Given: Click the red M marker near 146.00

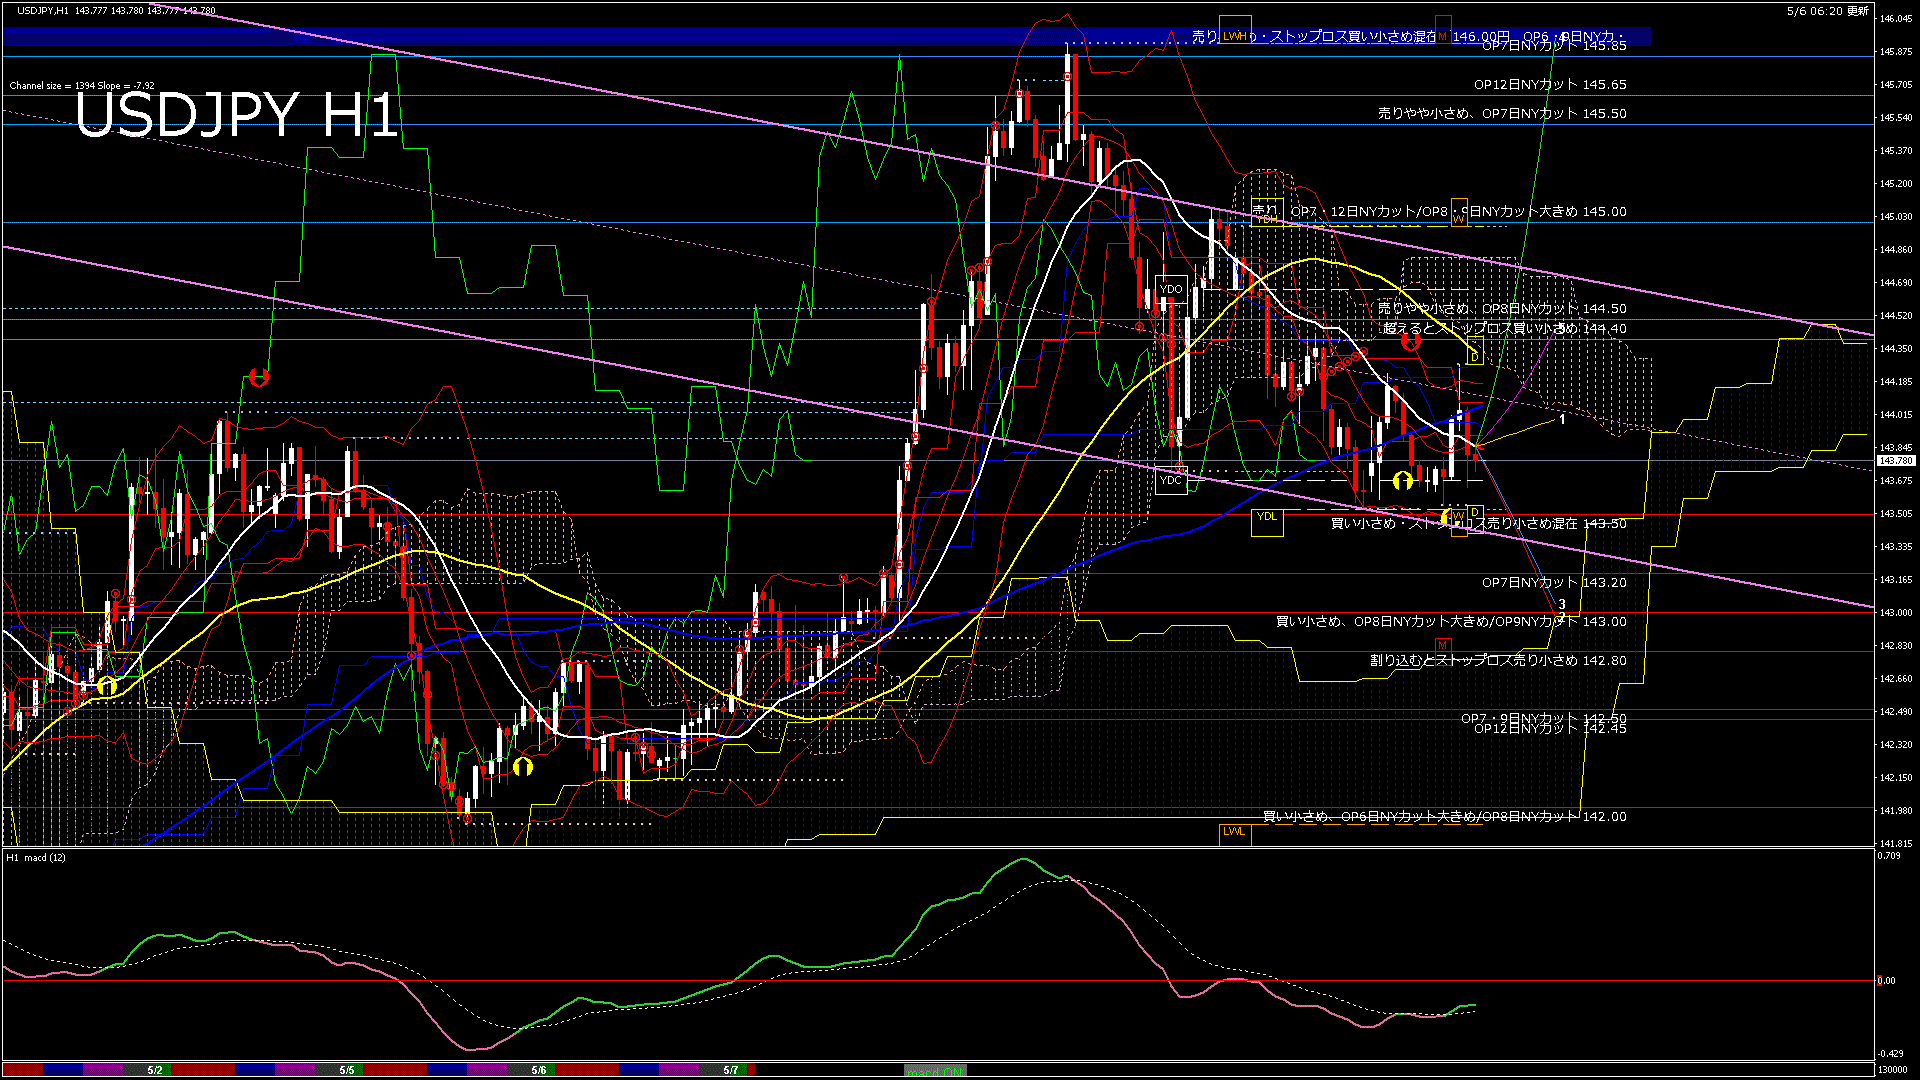Looking at the screenshot, I should point(1442,36).
